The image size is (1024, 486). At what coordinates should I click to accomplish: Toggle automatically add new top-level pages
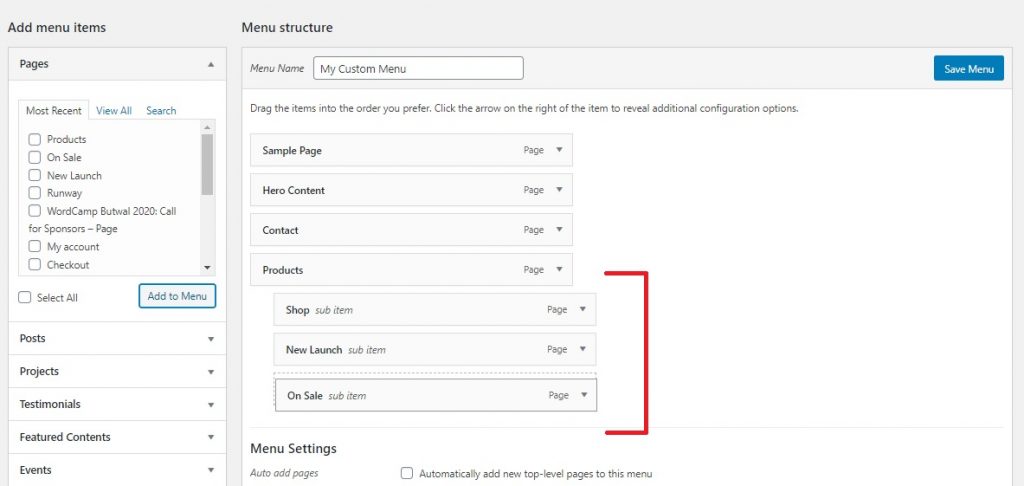(x=407, y=473)
